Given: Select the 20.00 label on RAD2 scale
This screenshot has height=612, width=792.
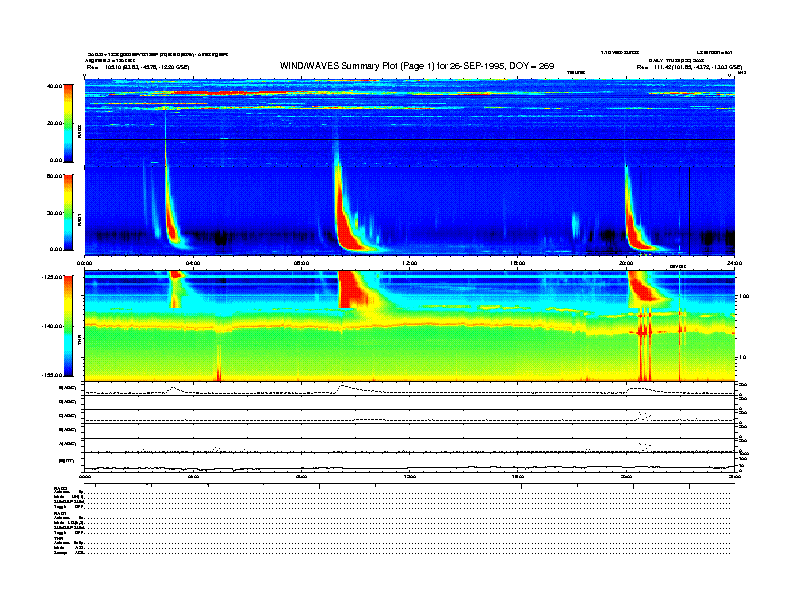Looking at the screenshot, I should (54, 123).
